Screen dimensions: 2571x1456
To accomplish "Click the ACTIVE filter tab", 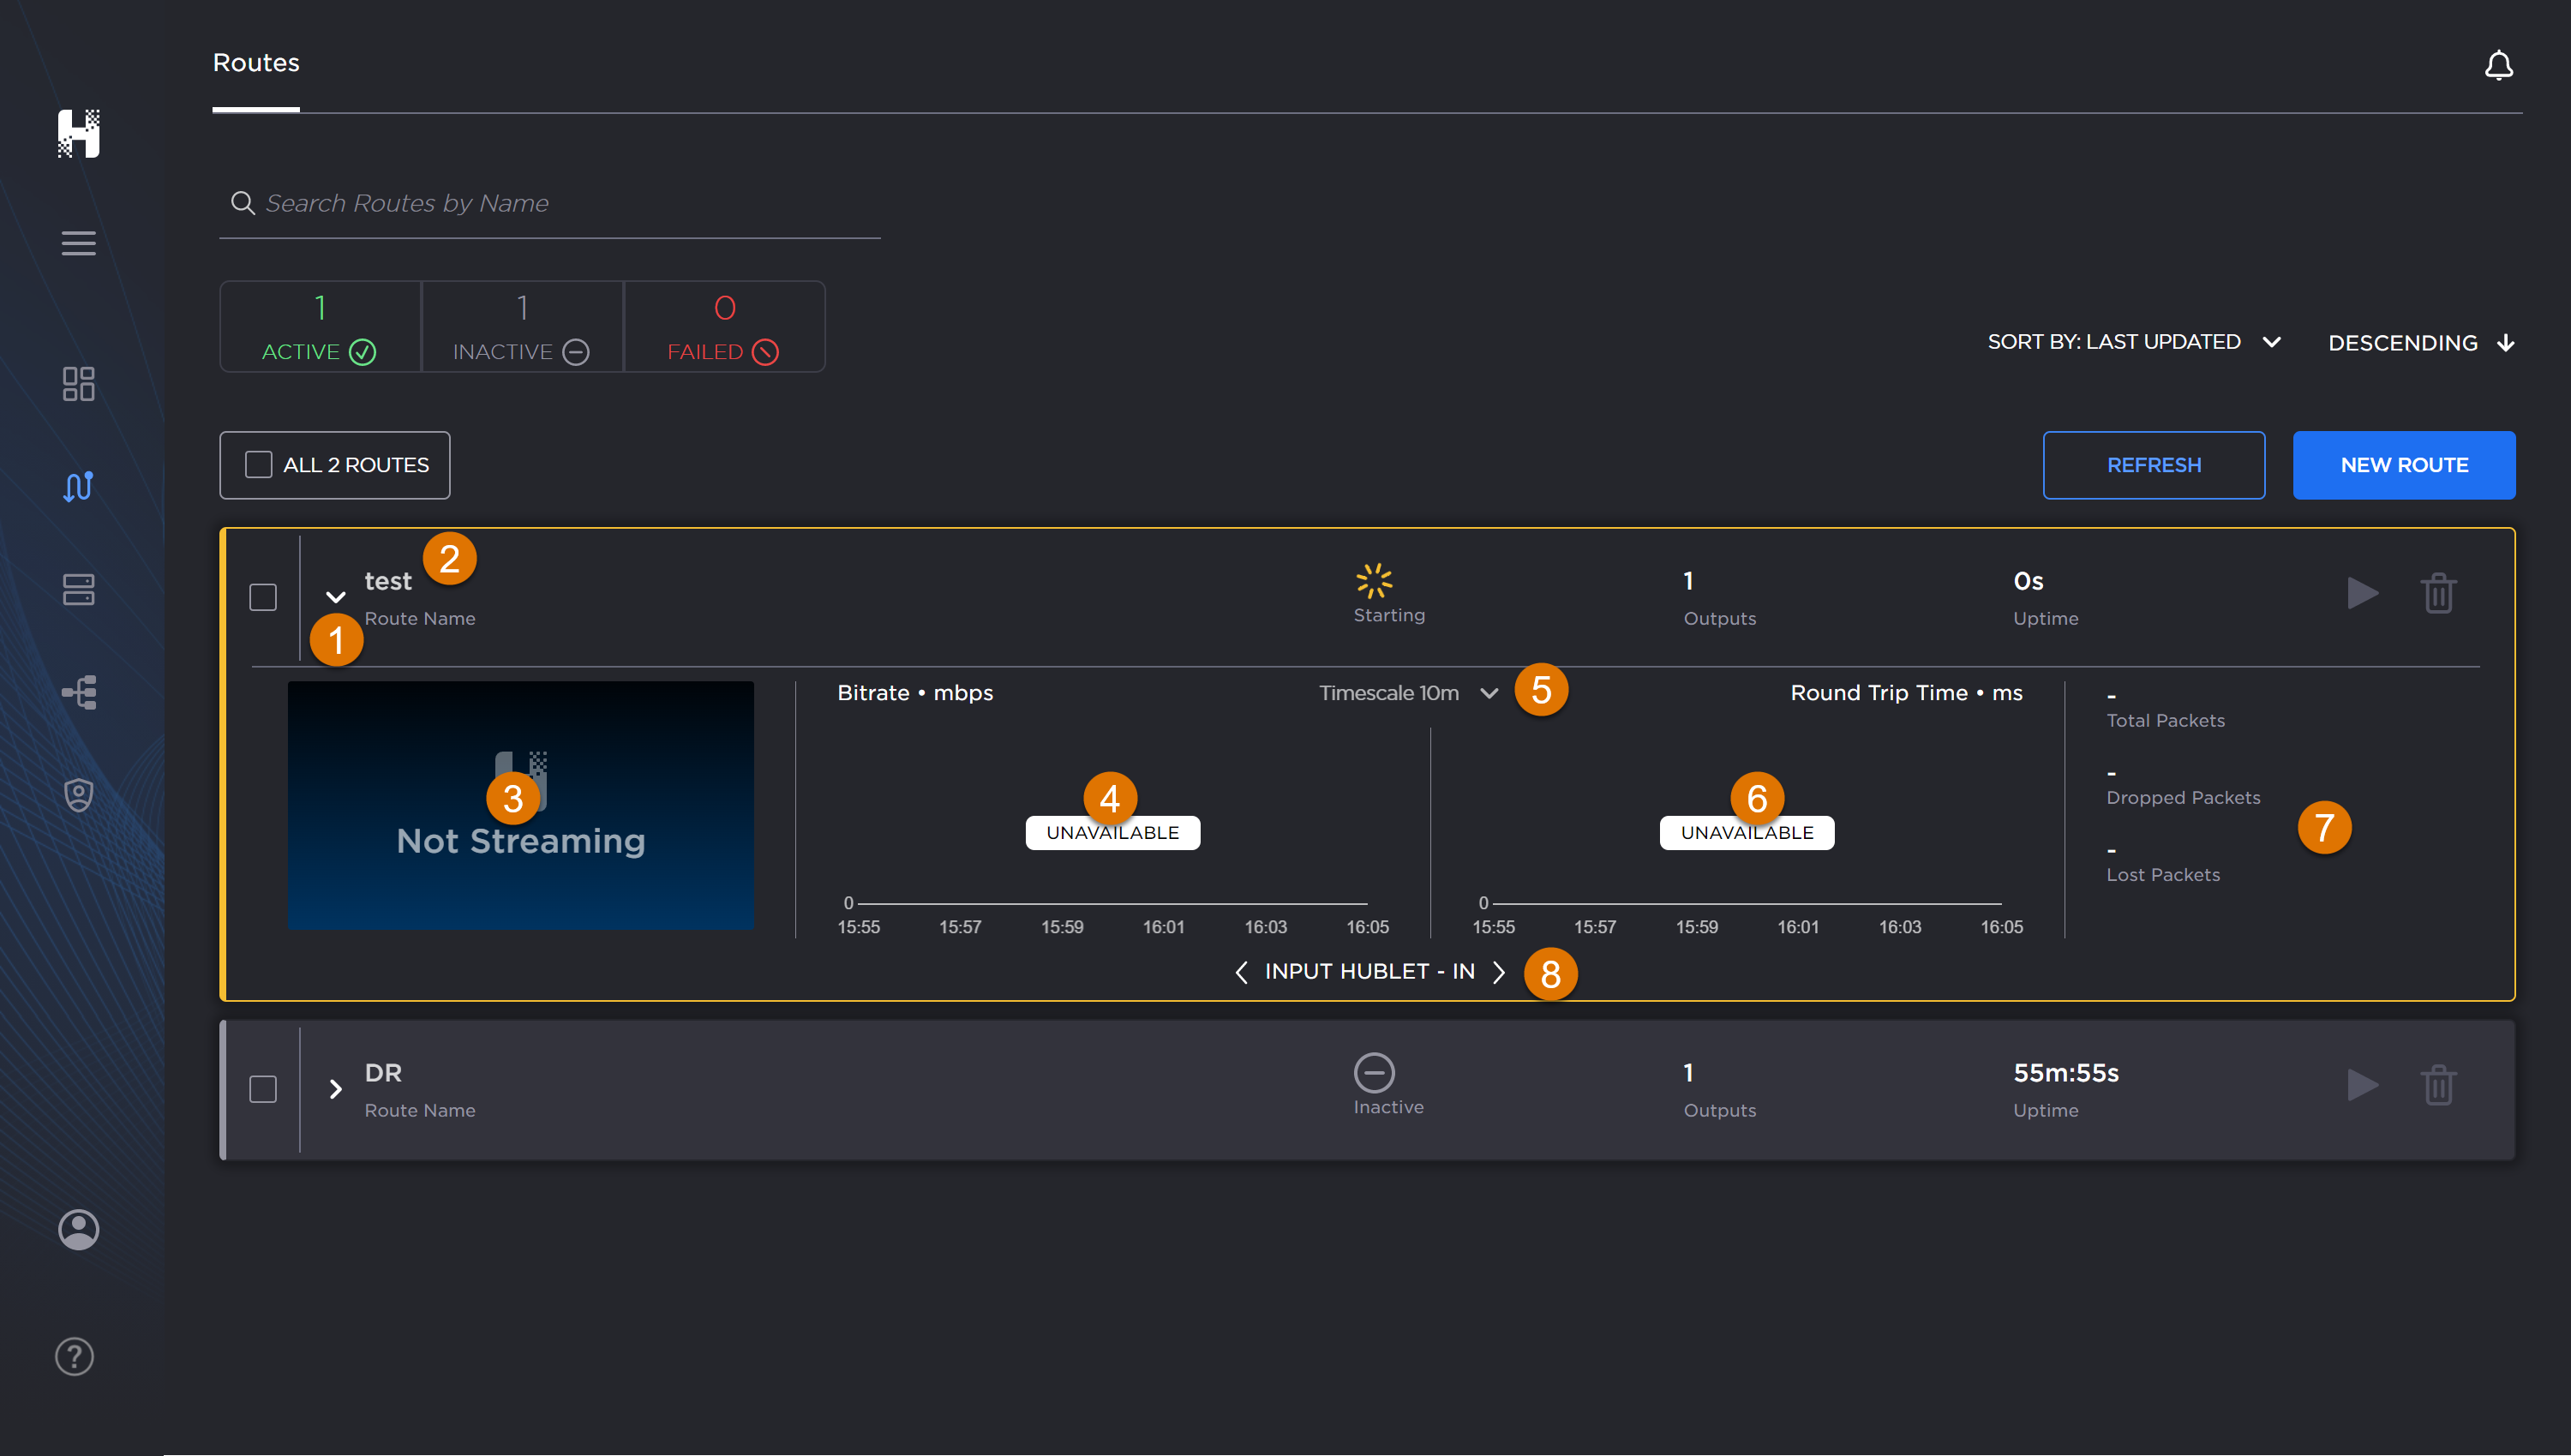I will [320, 328].
